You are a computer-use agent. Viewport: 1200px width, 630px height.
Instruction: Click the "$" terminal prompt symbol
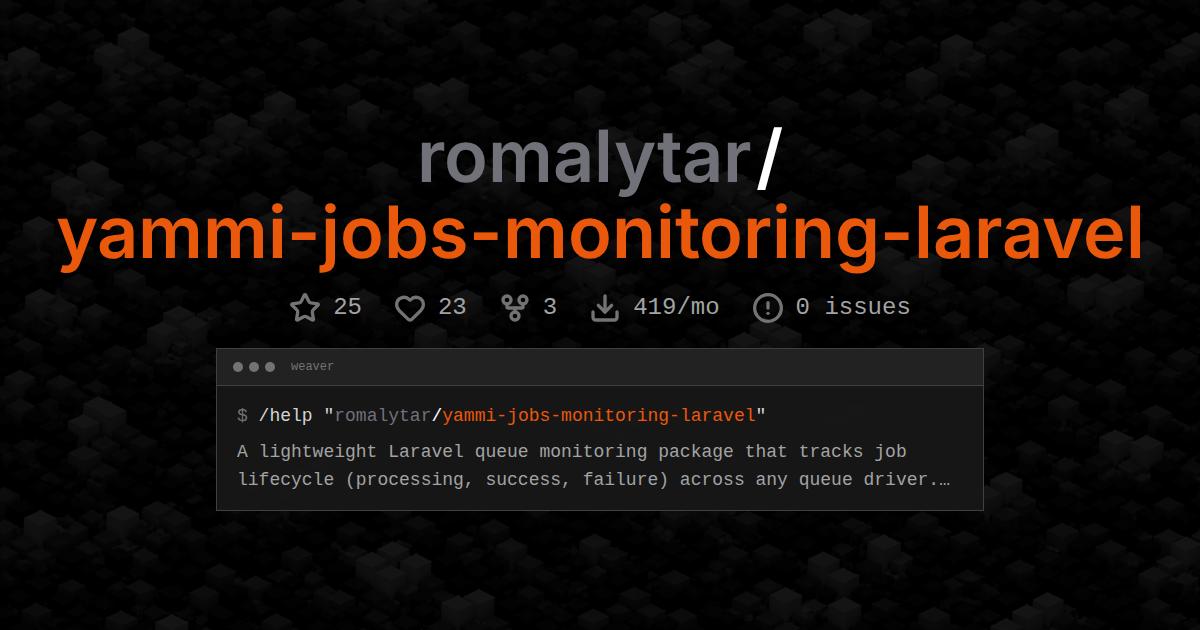click(x=242, y=415)
